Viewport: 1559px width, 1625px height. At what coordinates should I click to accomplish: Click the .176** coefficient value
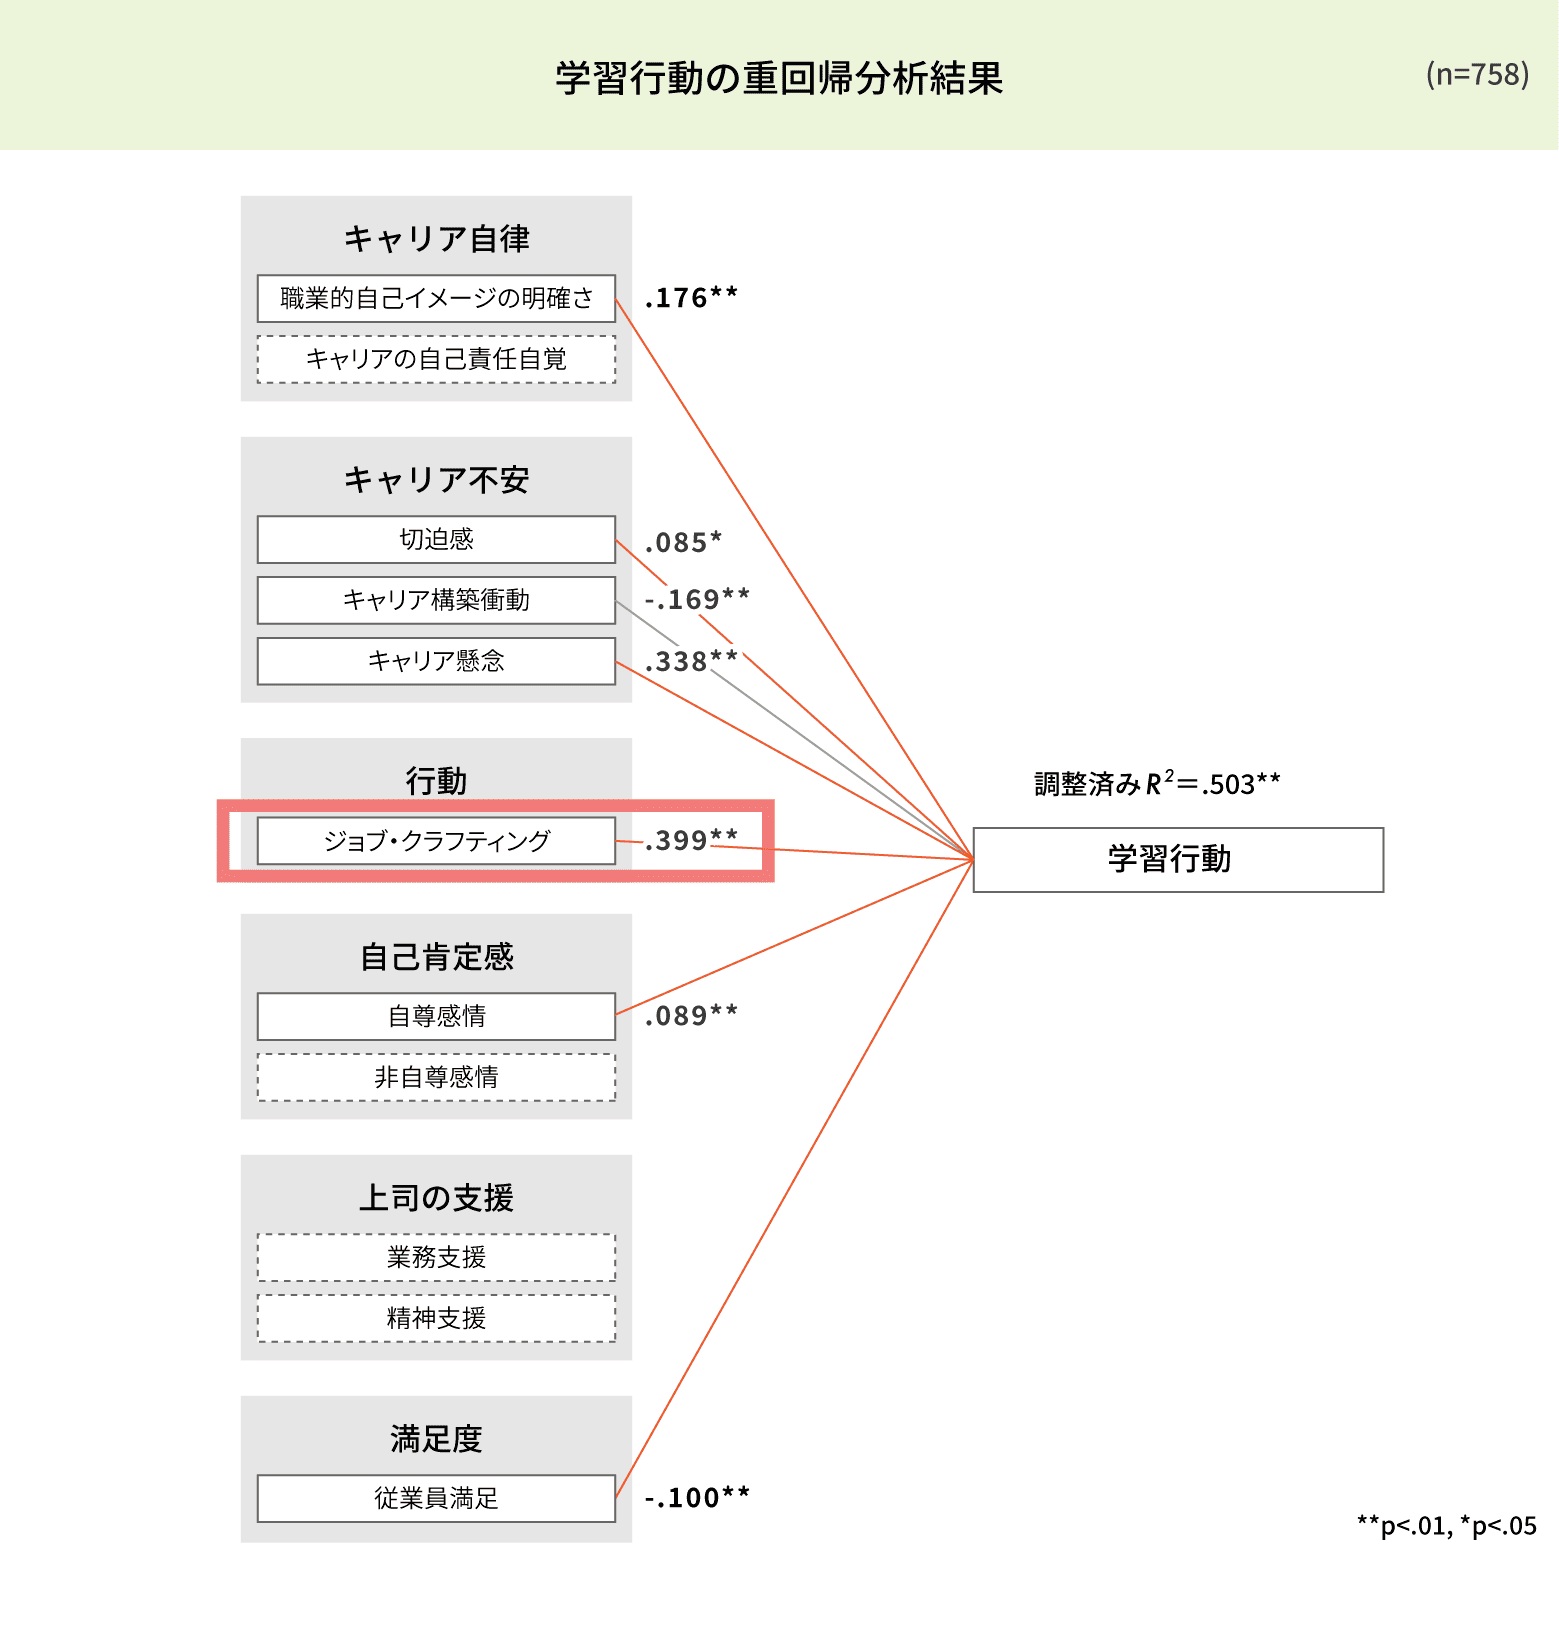[691, 298]
